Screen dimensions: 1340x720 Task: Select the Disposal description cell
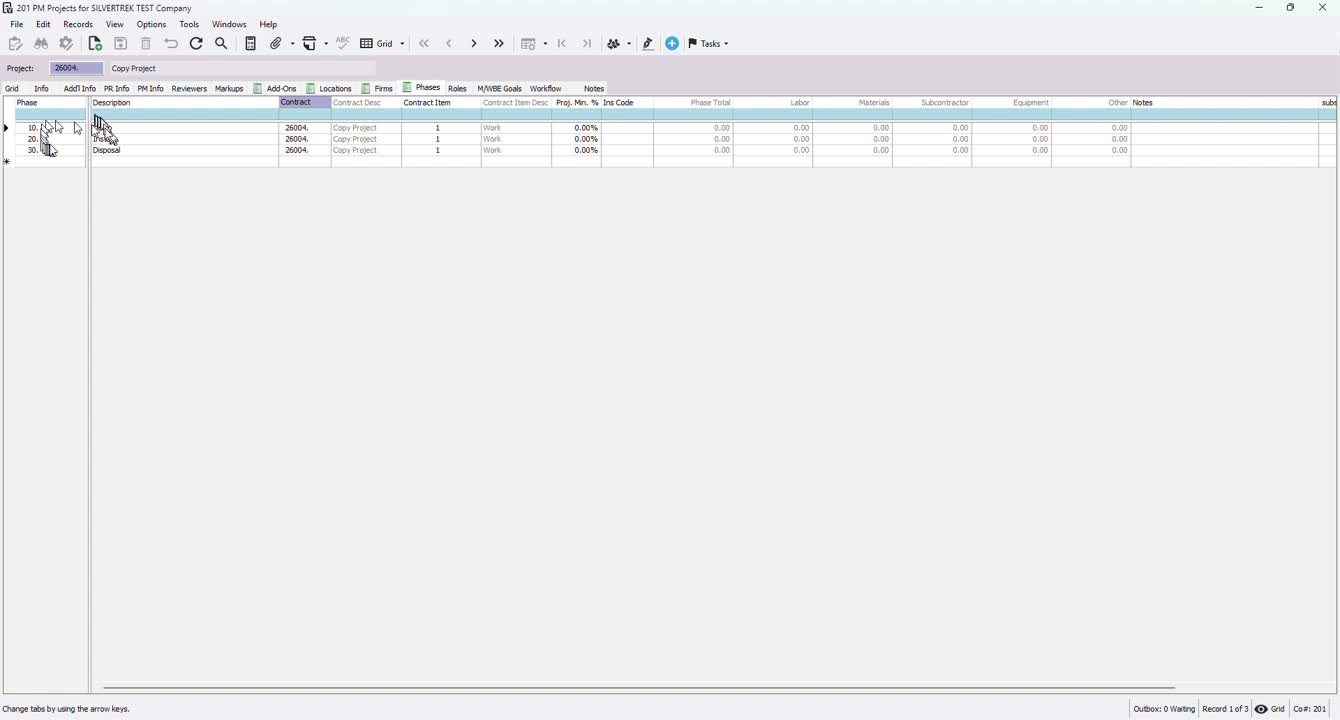pos(184,151)
